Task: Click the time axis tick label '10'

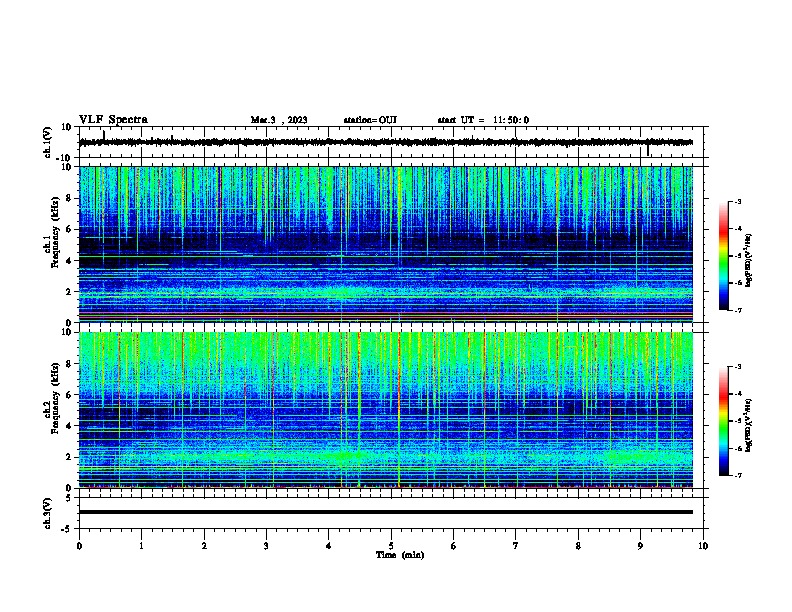Action: click(703, 546)
